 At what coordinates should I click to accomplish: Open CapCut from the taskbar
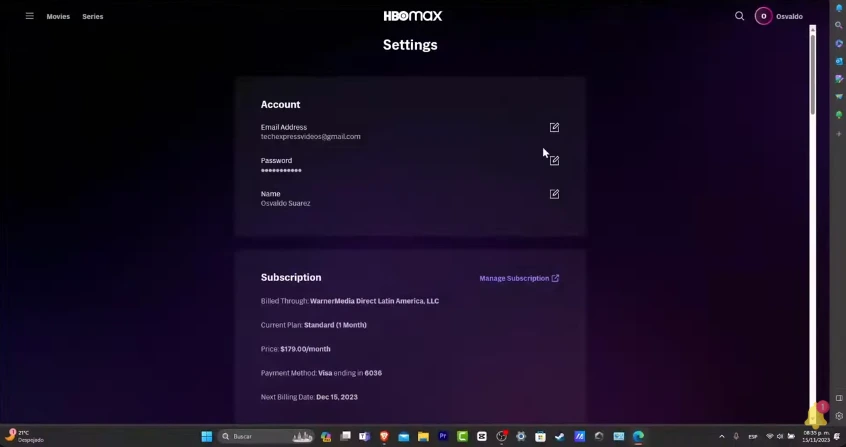coord(482,436)
